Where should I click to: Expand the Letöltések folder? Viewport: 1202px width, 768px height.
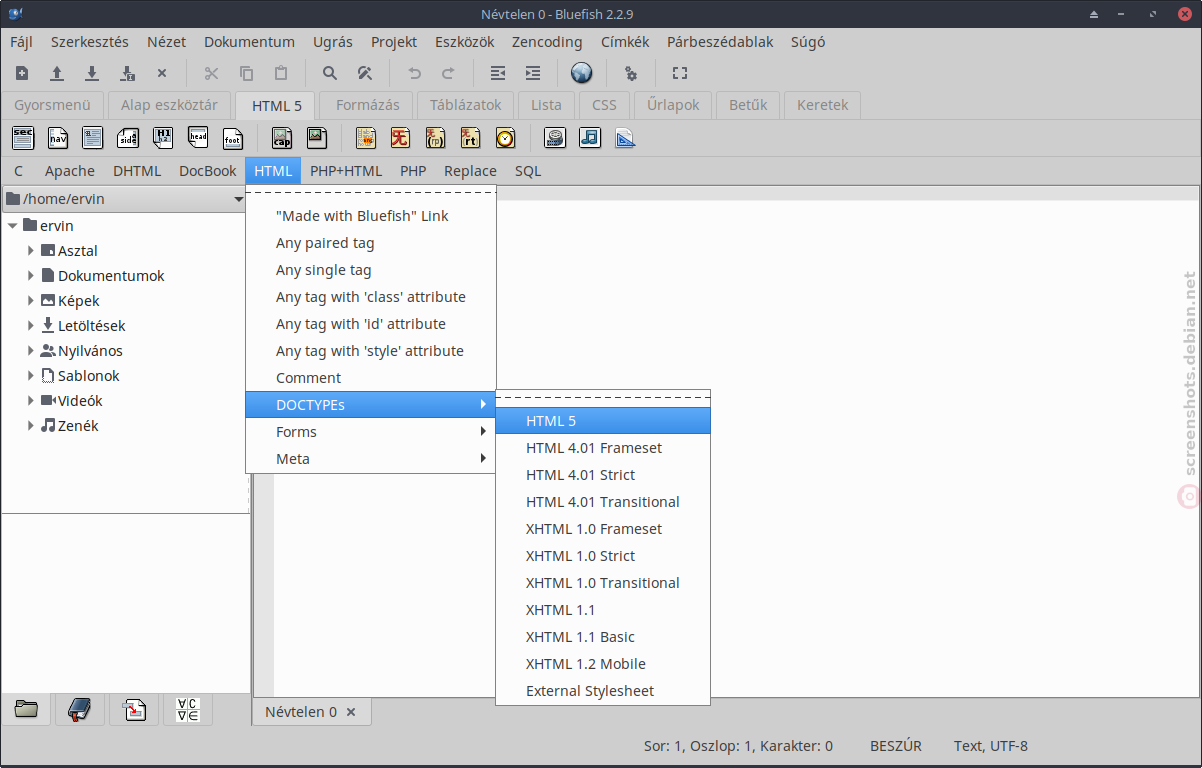point(31,326)
